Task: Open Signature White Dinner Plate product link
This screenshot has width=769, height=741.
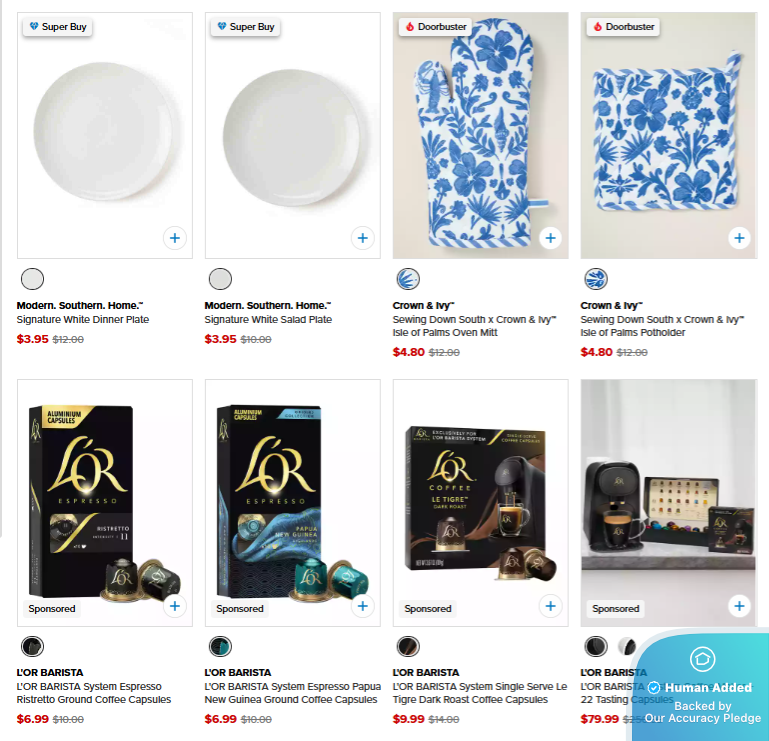Action: [83, 320]
